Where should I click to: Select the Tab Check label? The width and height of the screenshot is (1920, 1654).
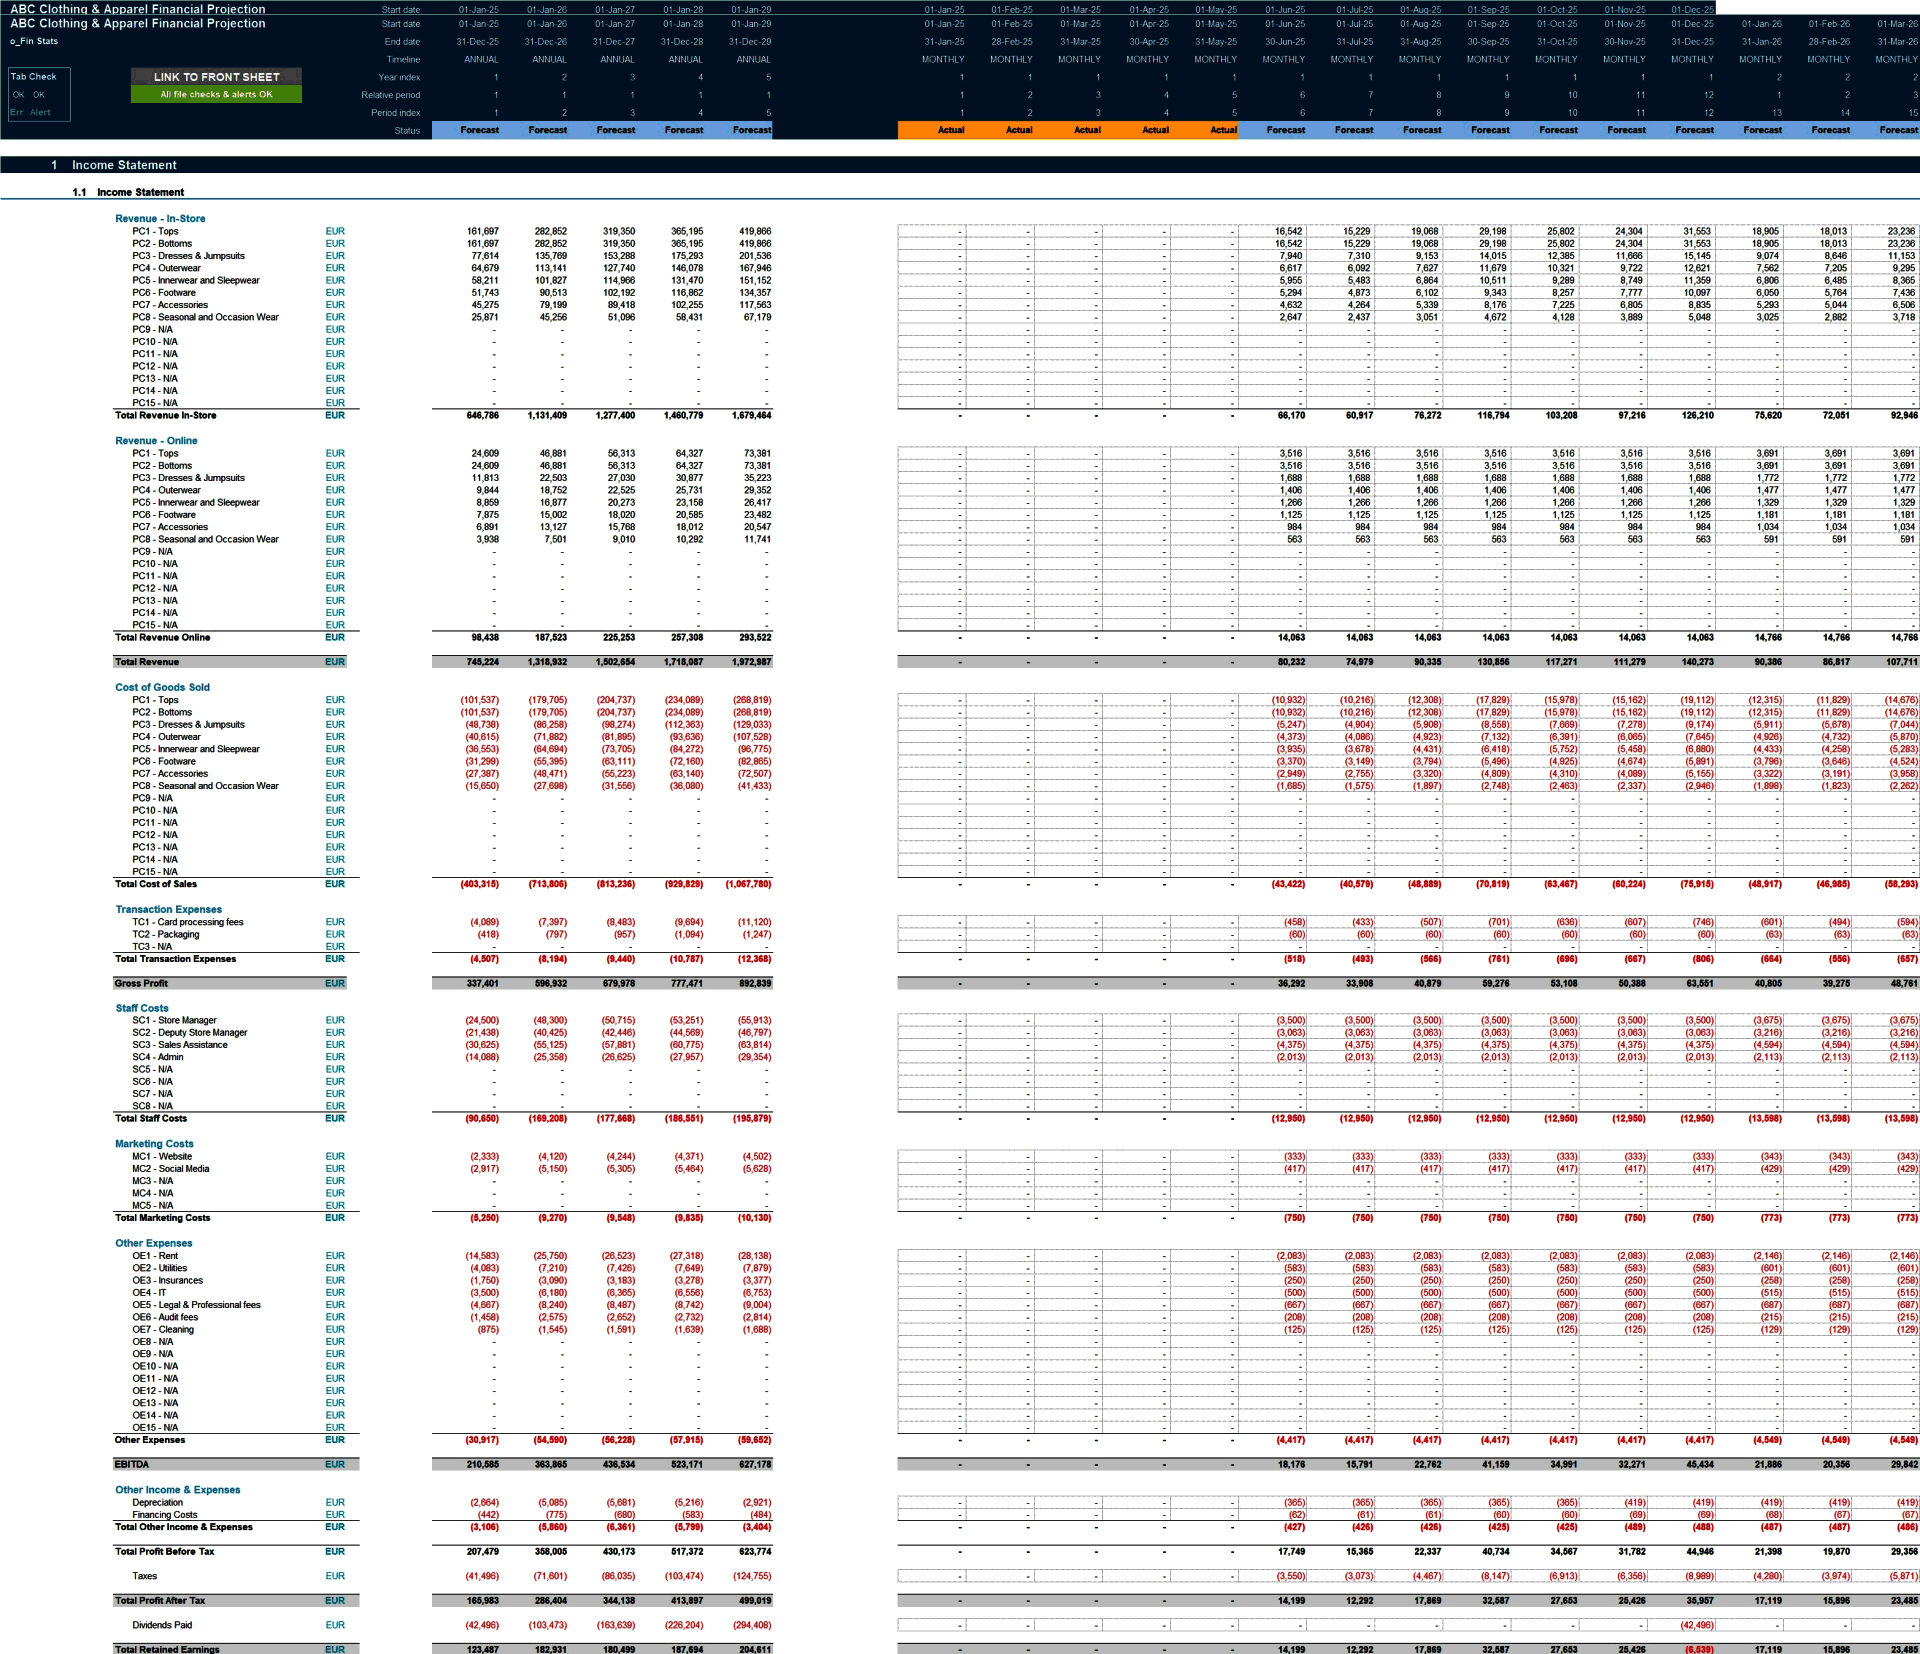pos(34,77)
